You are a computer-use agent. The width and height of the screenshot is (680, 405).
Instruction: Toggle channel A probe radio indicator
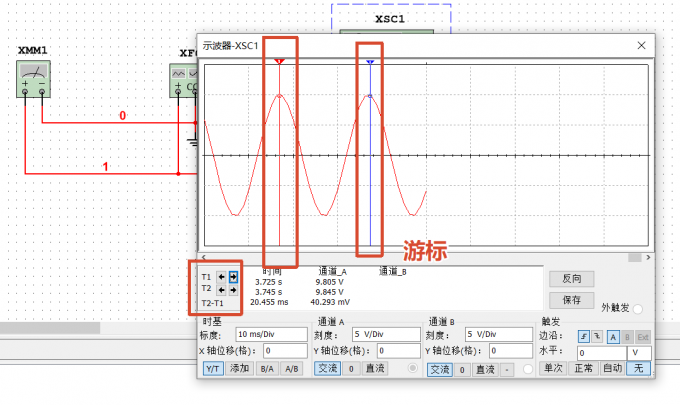[412, 368]
